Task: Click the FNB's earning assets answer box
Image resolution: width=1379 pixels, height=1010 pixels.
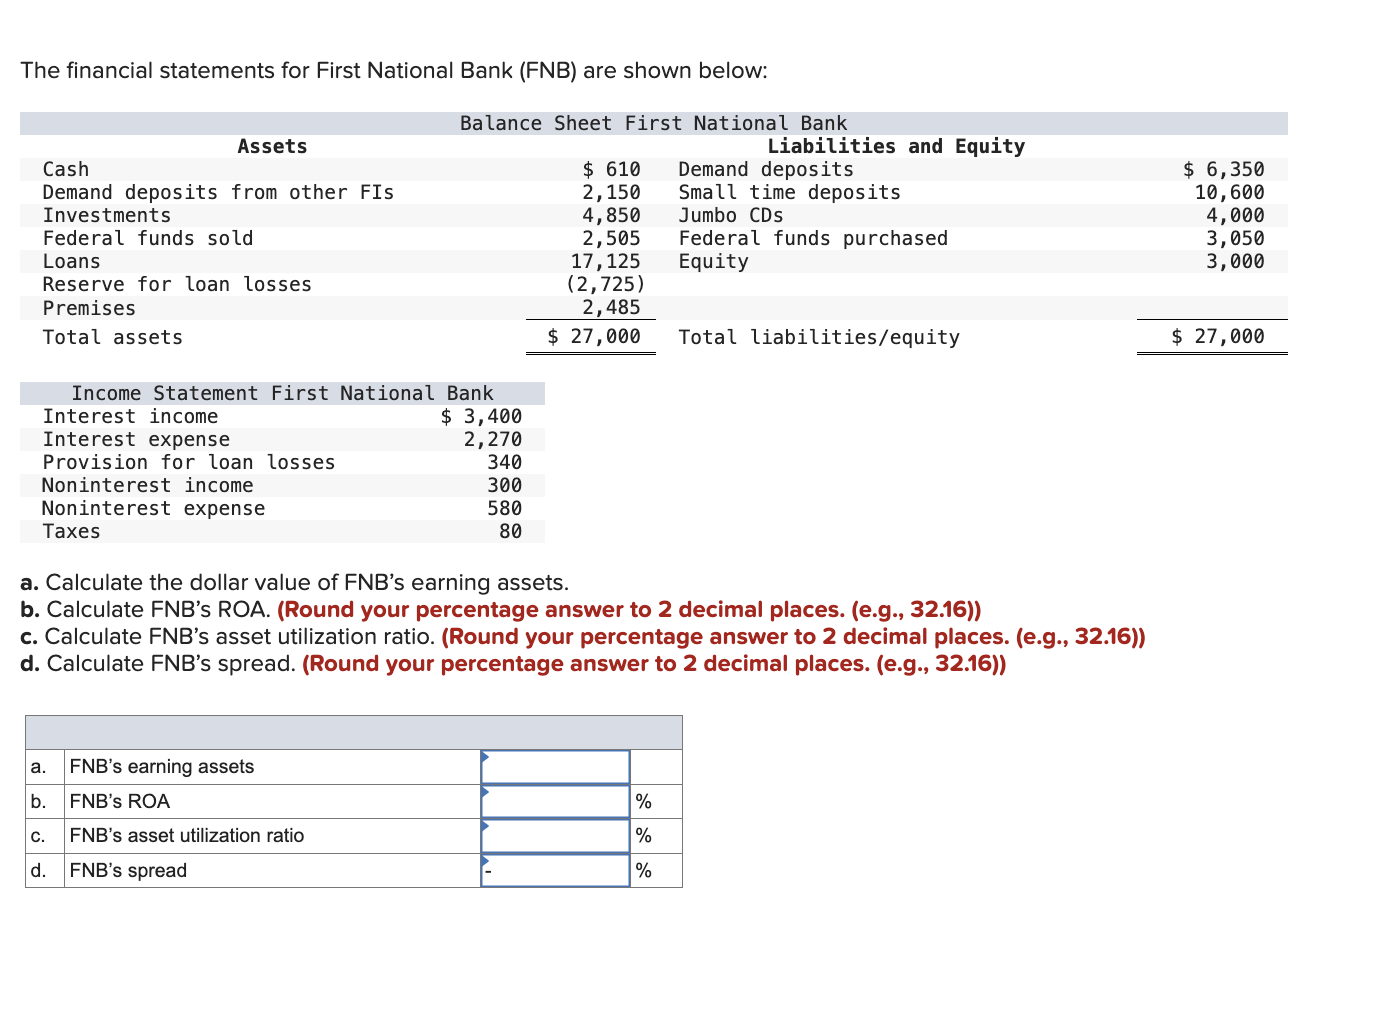Action: [554, 766]
